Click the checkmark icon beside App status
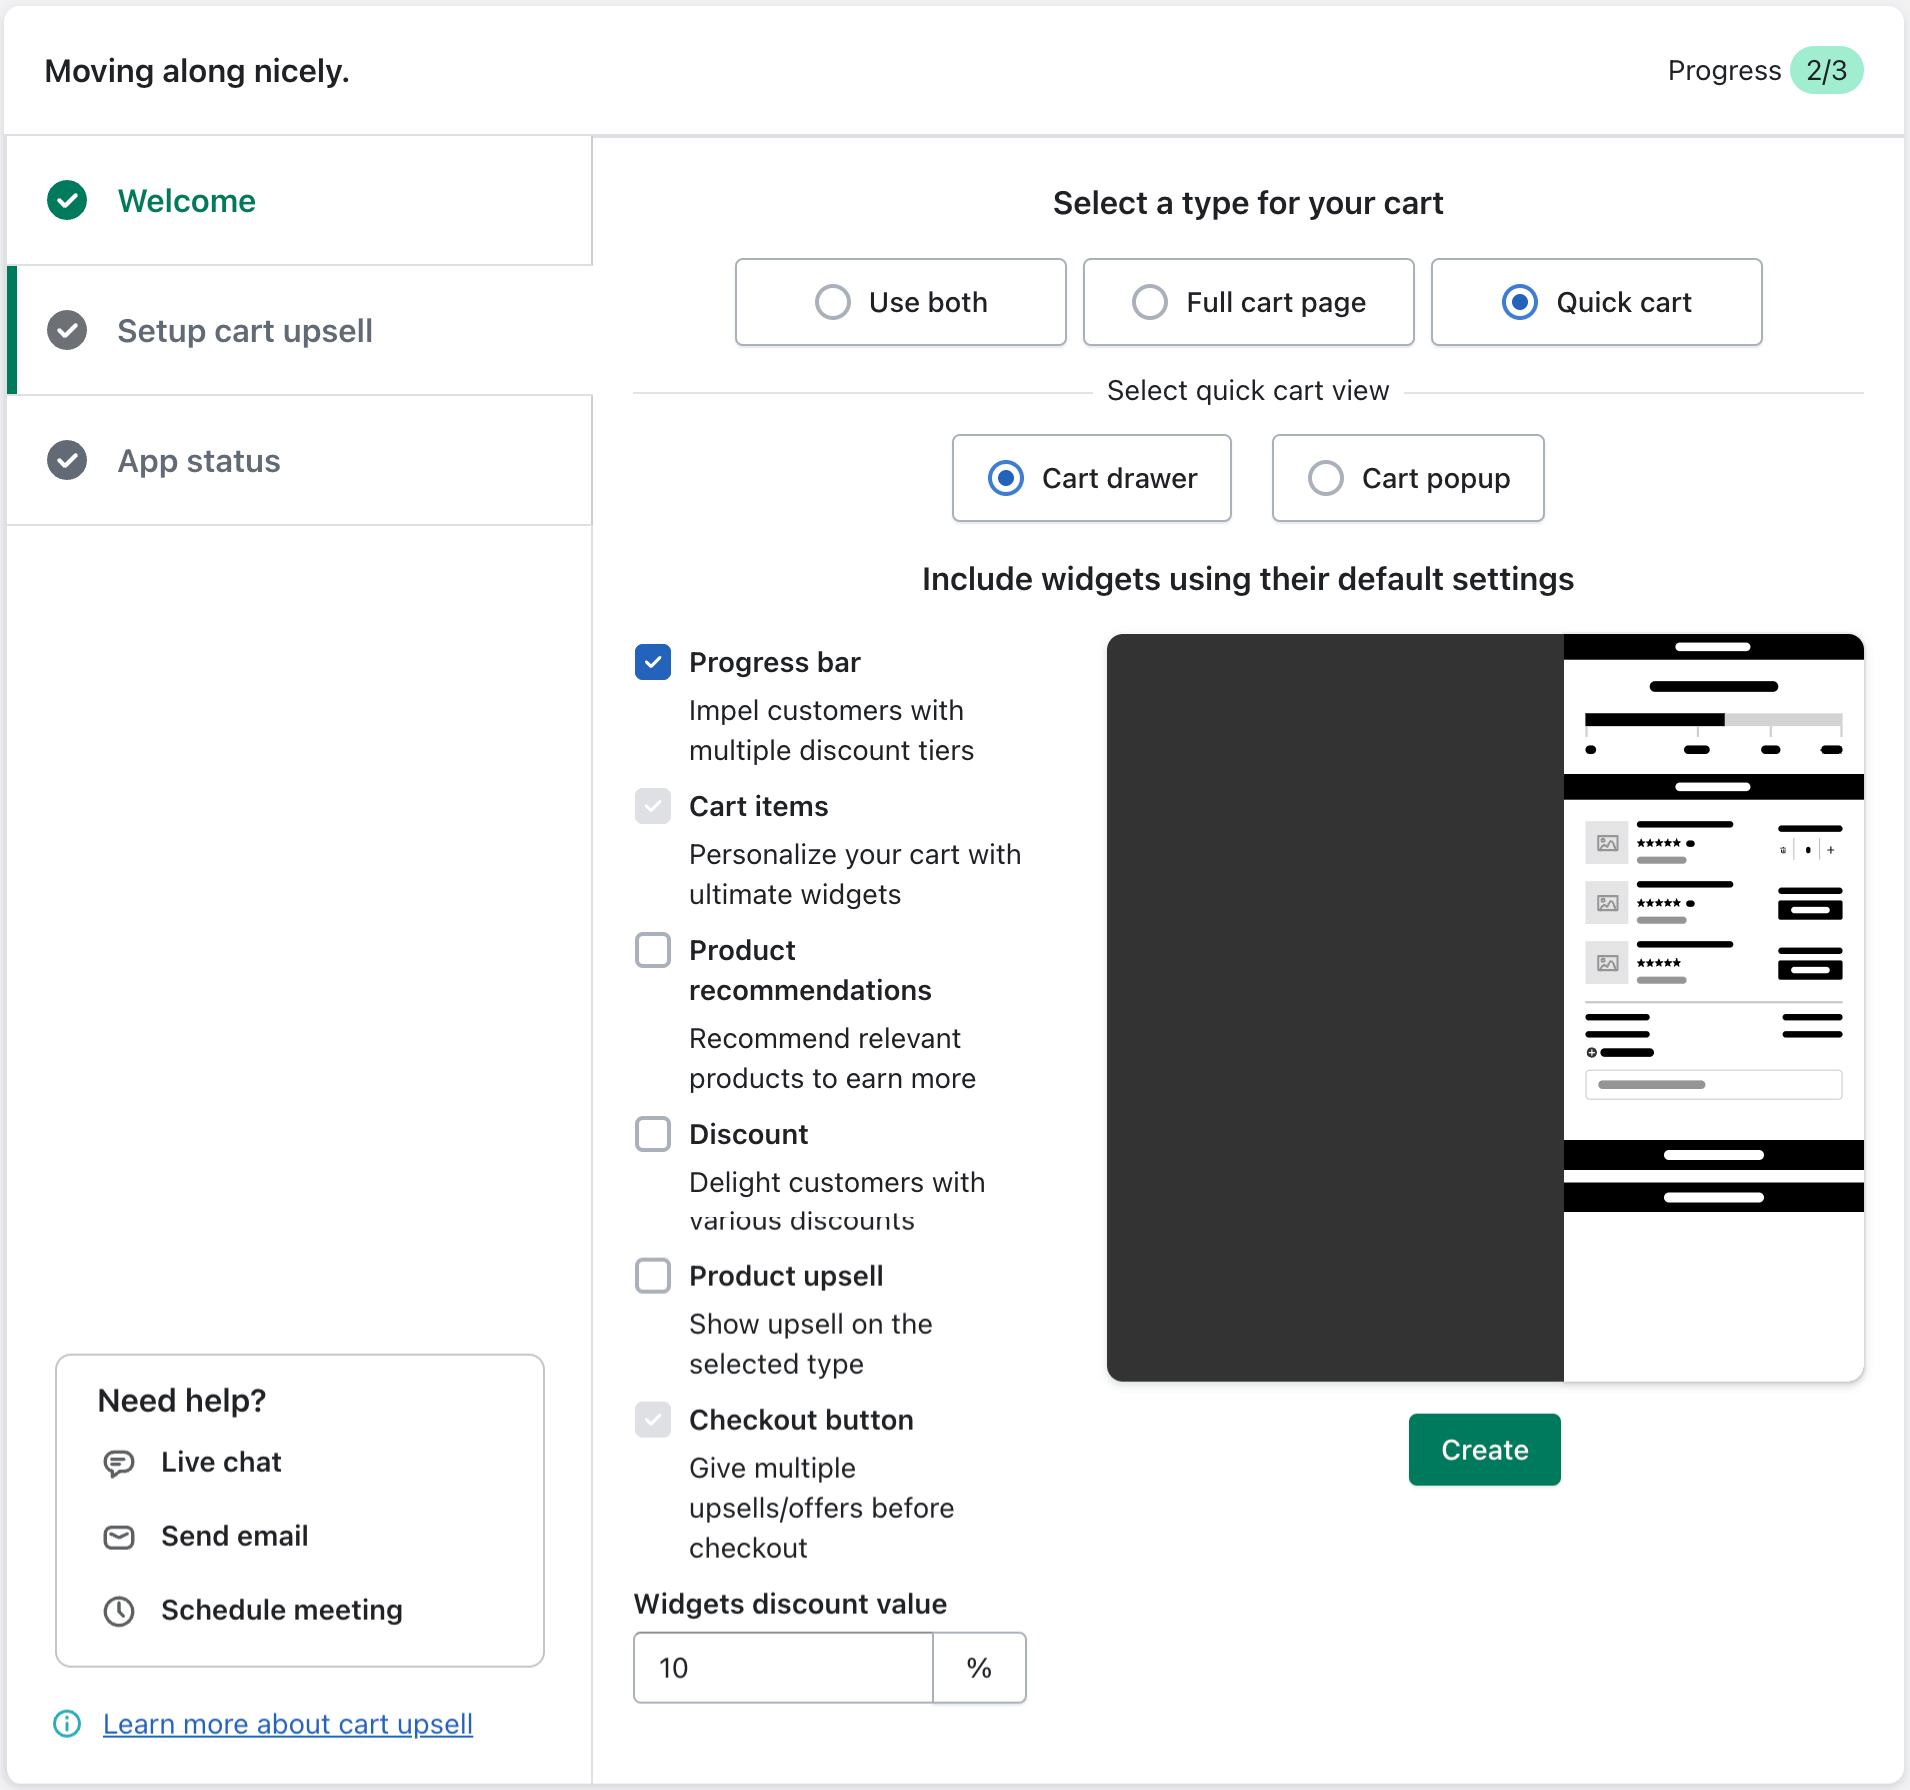1910x1790 pixels. [67, 461]
